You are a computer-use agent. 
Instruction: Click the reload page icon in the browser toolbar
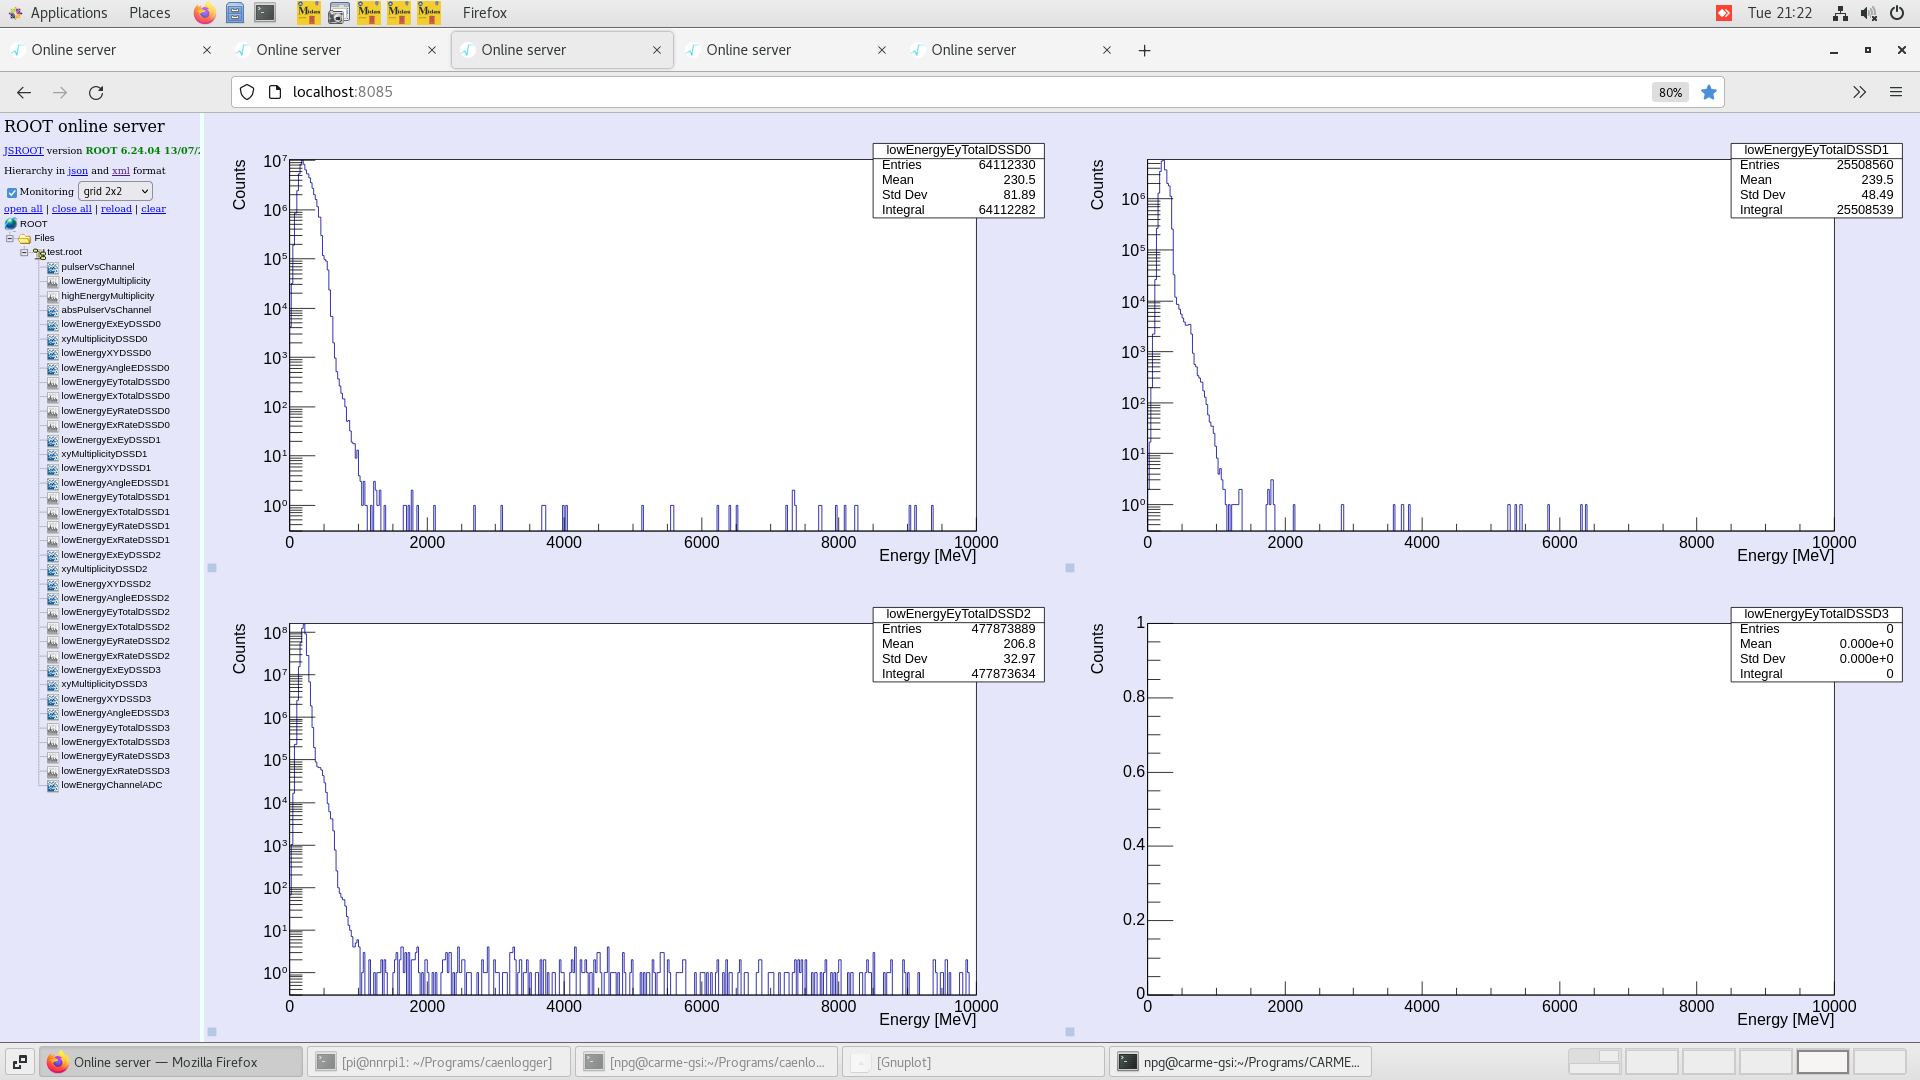click(x=97, y=92)
